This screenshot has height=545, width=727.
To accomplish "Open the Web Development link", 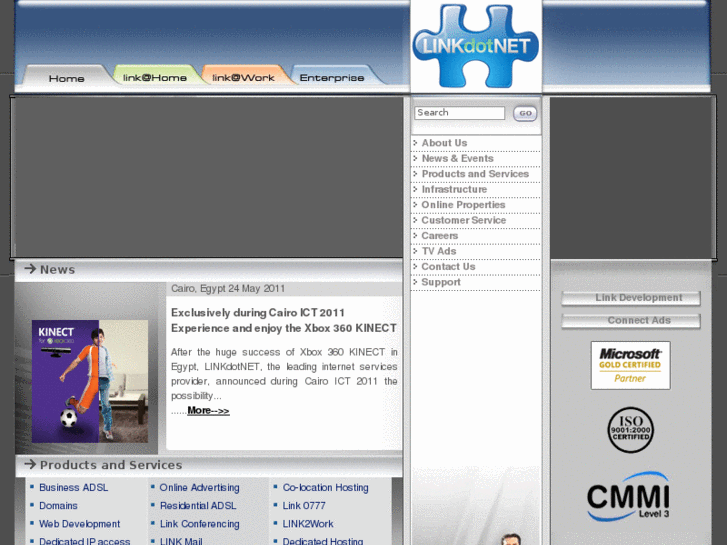I will click(x=79, y=524).
